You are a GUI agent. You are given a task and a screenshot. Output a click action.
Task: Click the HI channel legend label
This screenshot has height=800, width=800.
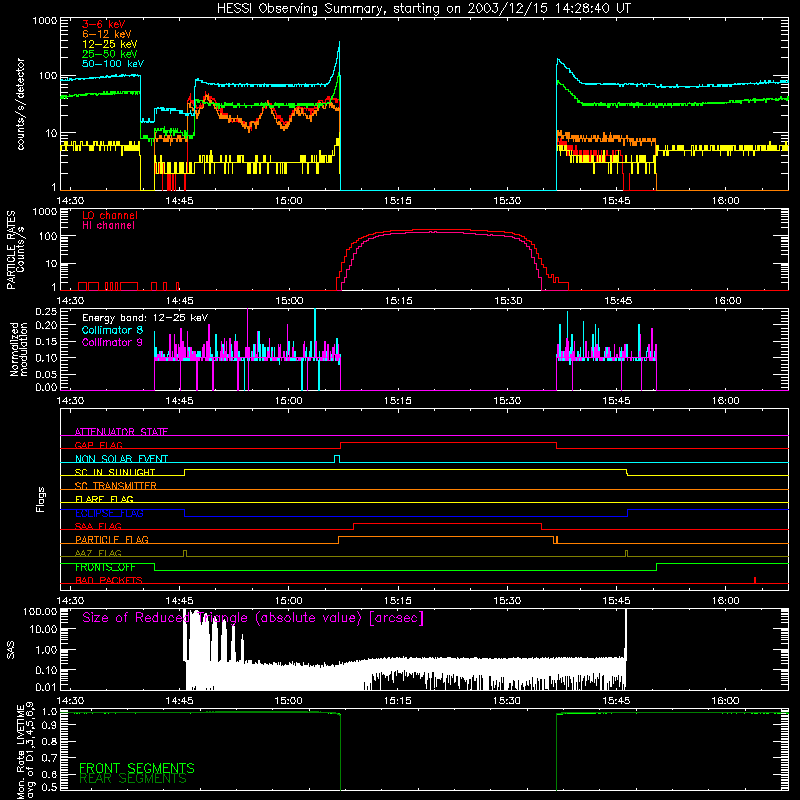point(108,226)
